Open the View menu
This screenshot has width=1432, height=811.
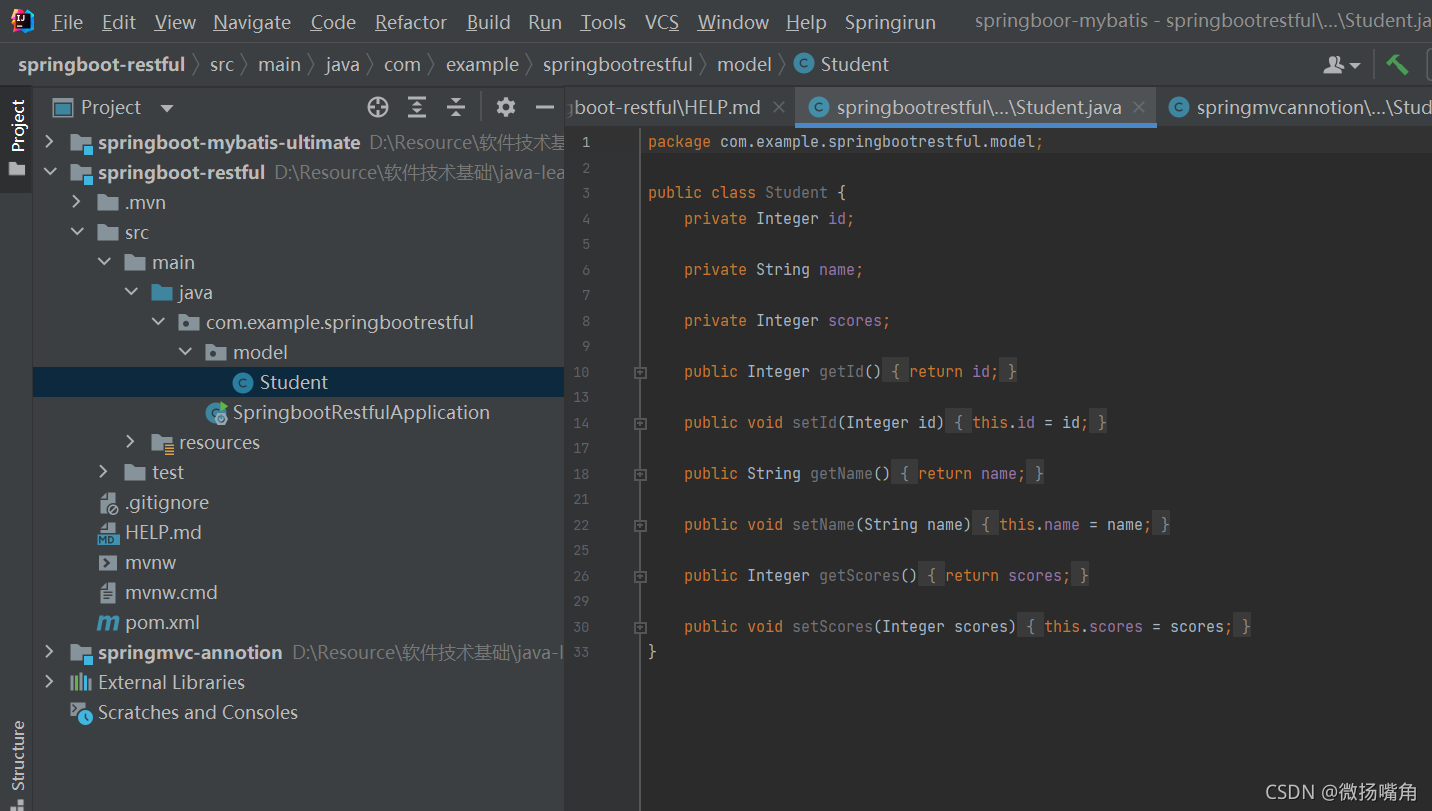point(175,22)
